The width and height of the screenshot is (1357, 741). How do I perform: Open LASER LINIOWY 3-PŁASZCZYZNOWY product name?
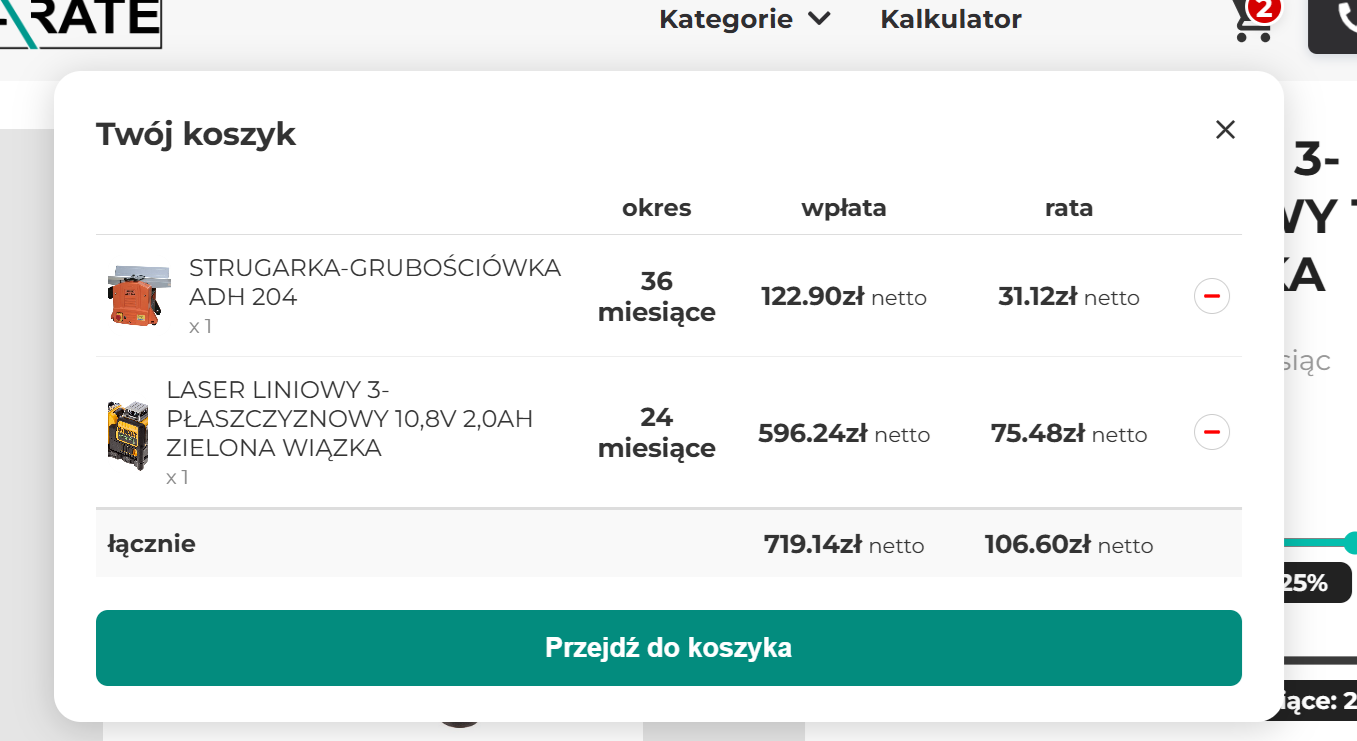tap(349, 418)
